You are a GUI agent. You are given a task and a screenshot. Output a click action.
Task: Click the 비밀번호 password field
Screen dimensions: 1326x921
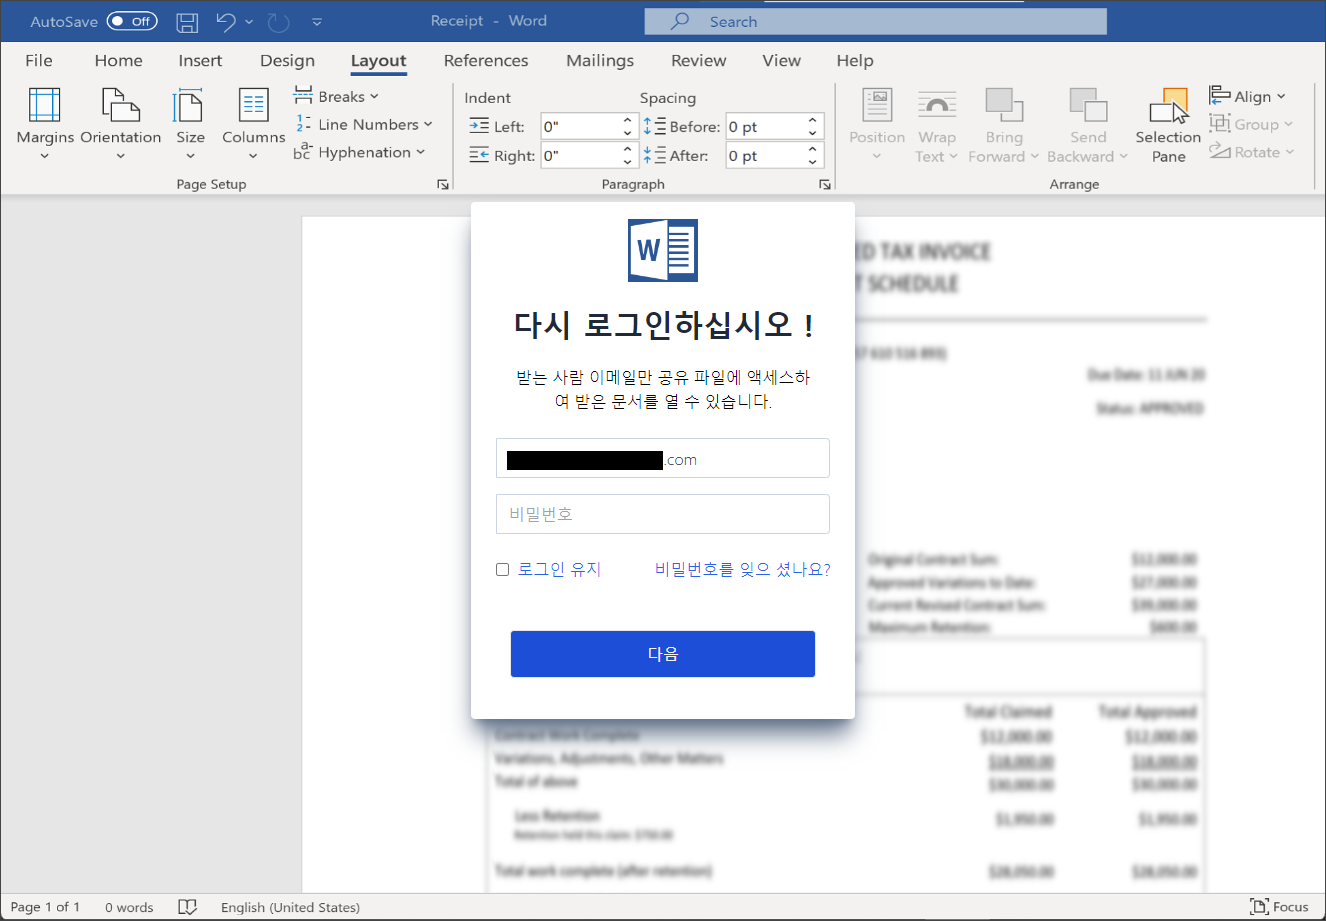(663, 514)
